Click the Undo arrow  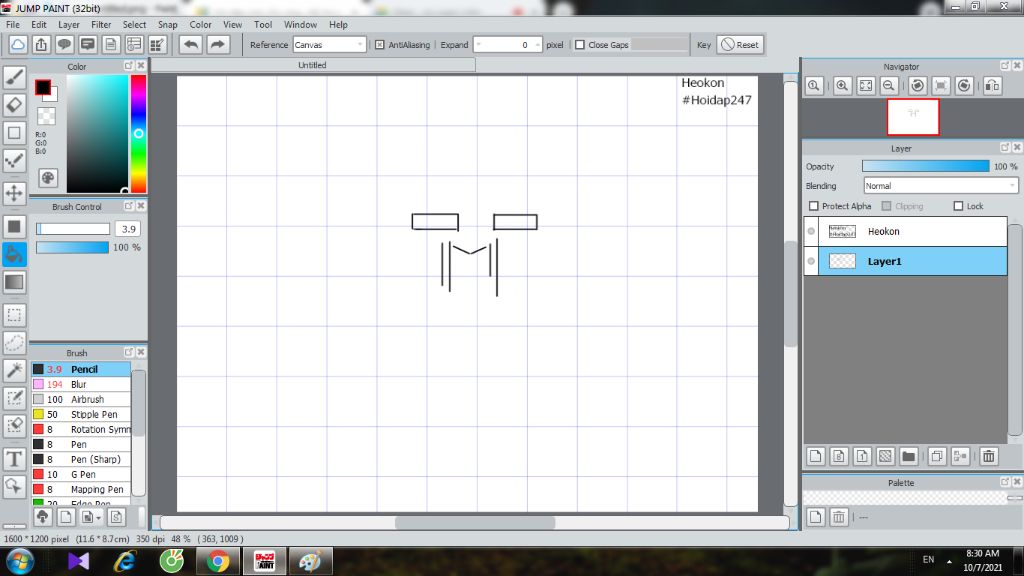191,44
